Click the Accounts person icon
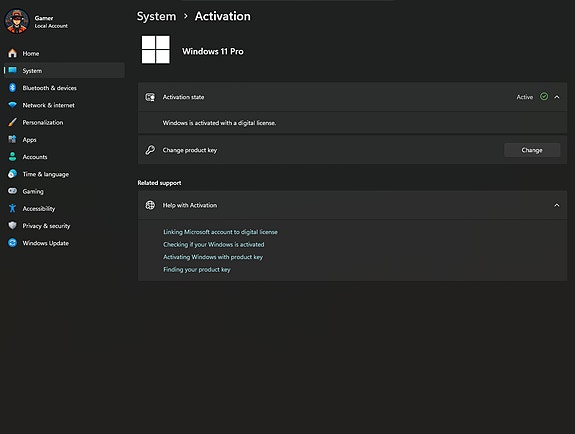Screen dimensions: 575x434 12,157
